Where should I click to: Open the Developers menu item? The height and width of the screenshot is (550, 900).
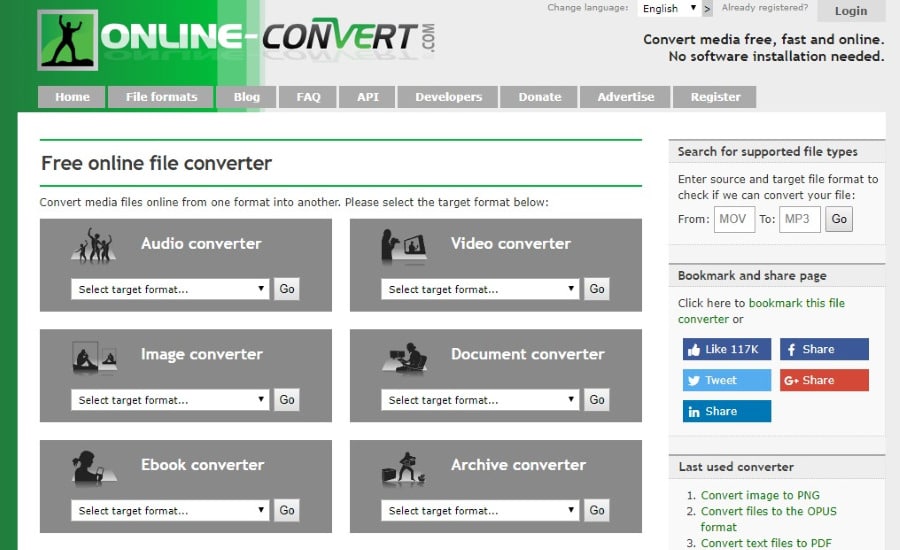(x=448, y=97)
